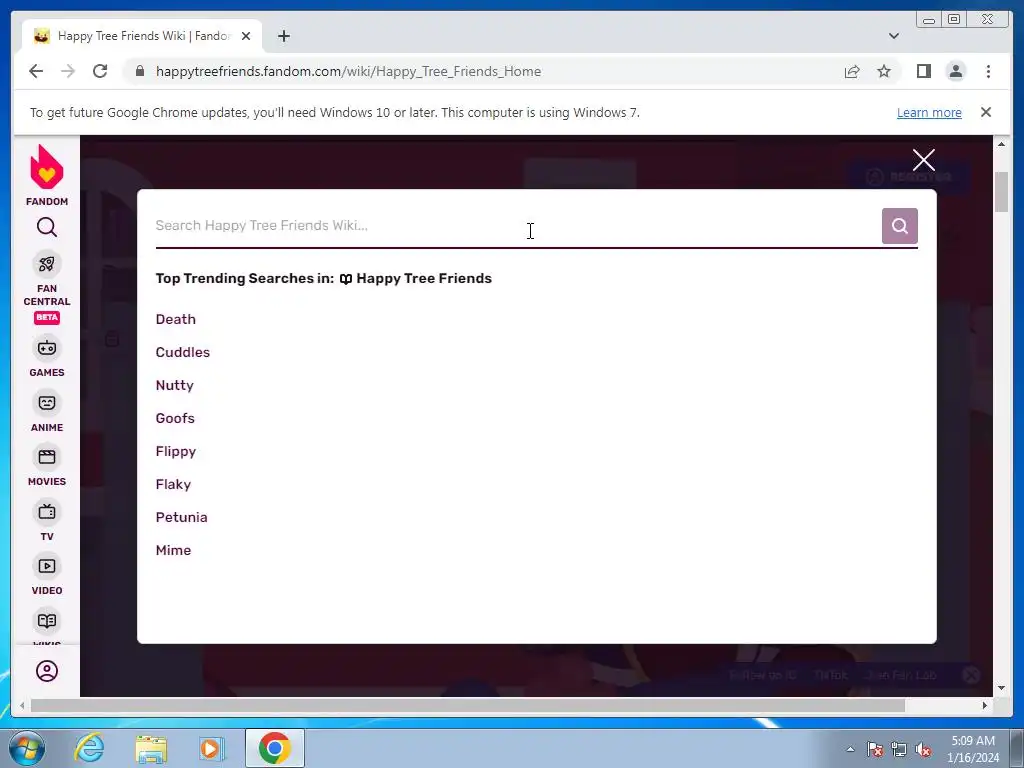This screenshot has height=768, width=1024.
Task: Show hidden system tray icons
Action: pyautogui.click(x=850, y=749)
